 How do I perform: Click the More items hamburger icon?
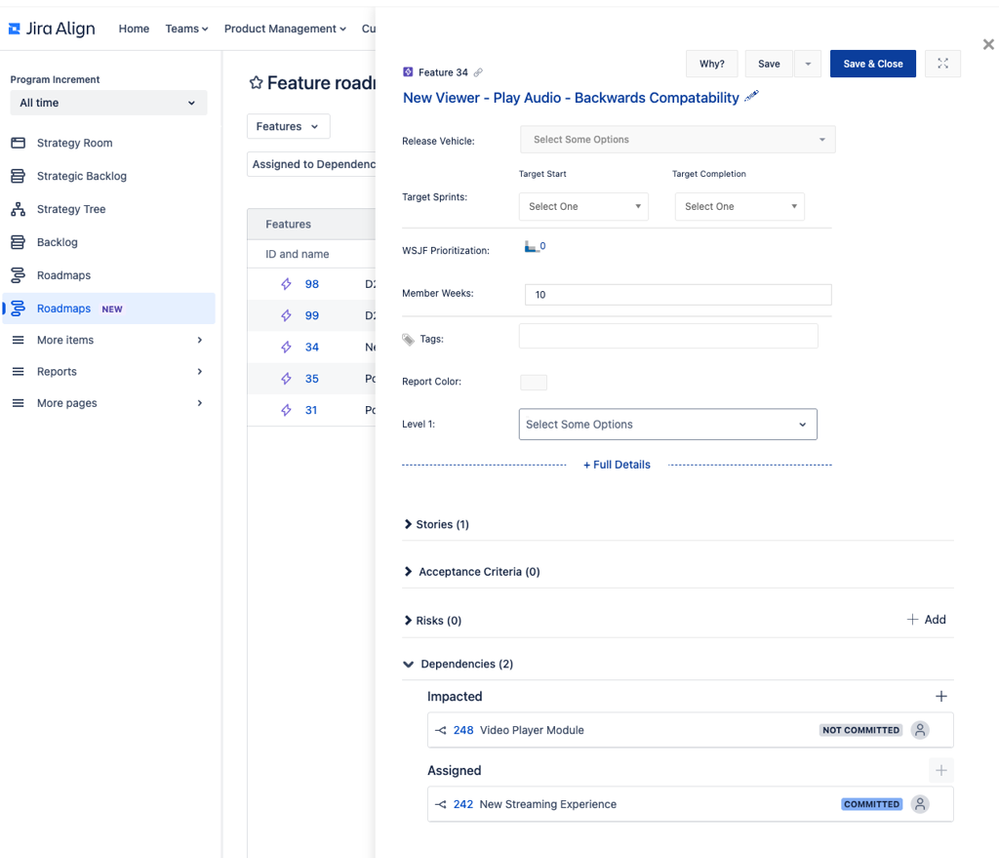point(18,340)
